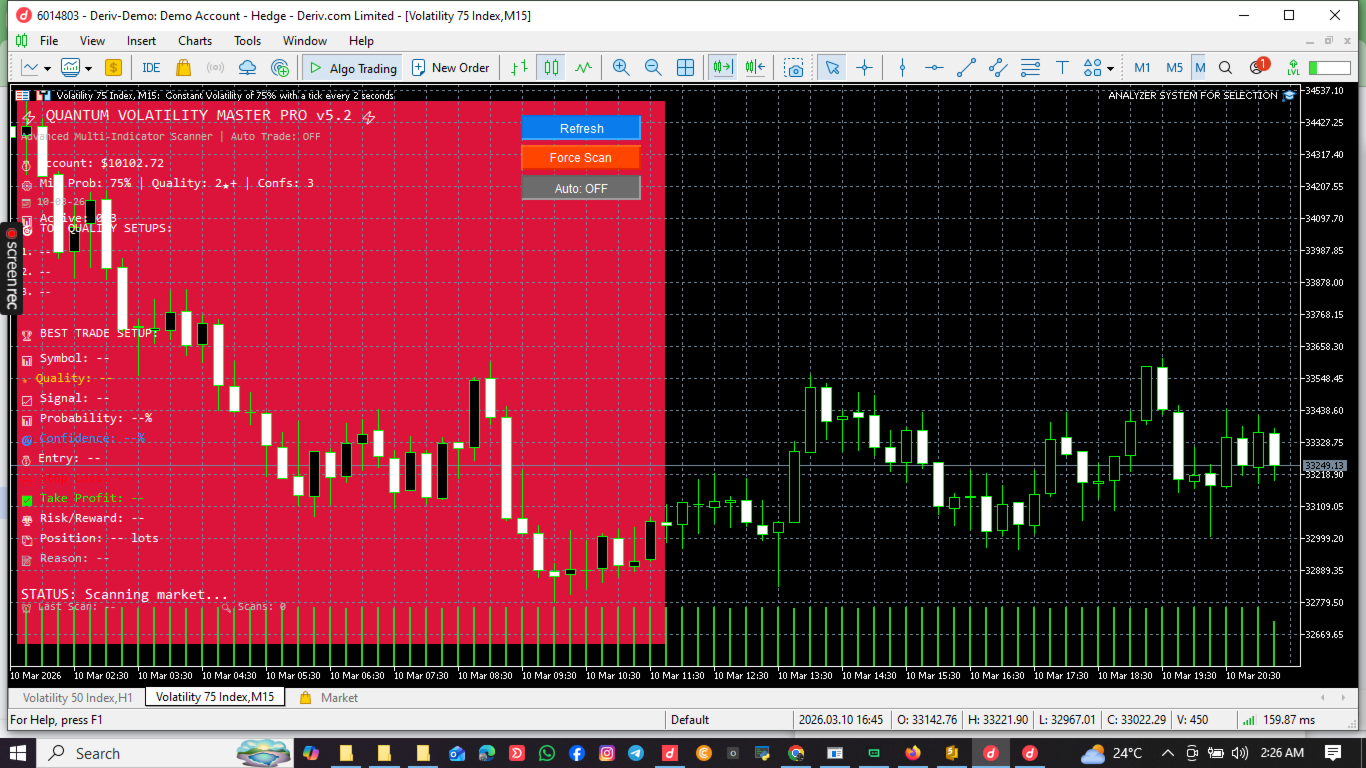Image resolution: width=1366 pixels, height=768 pixels.
Task: Open the Tools menu
Action: click(247, 41)
